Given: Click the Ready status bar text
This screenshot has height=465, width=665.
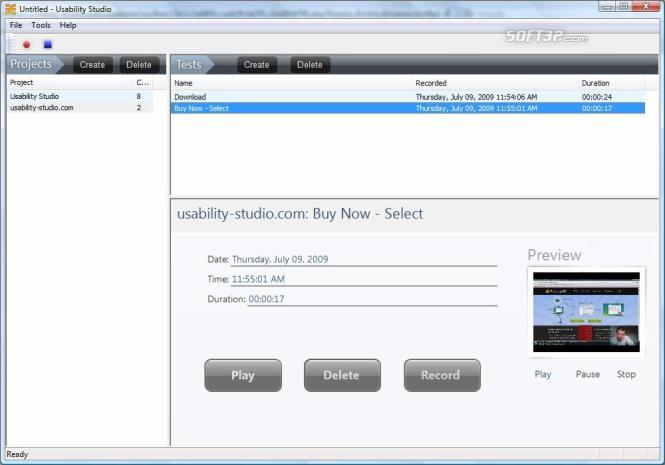Looking at the screenshot, I should point(17,454).
